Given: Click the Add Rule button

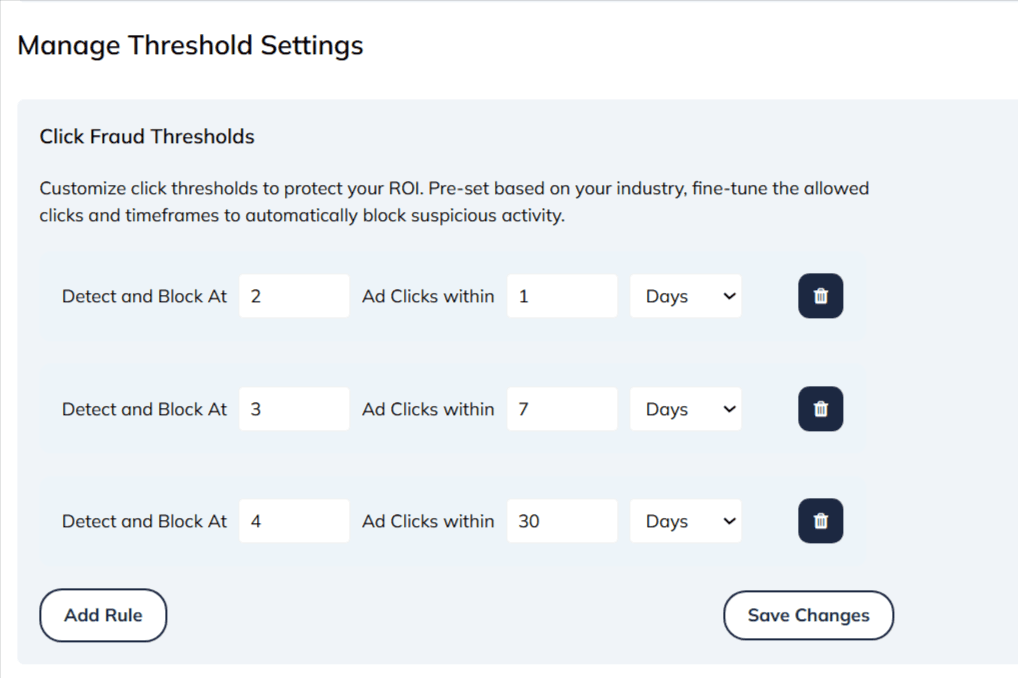Looking at the screenshot, I should click(x=103, y=615).
